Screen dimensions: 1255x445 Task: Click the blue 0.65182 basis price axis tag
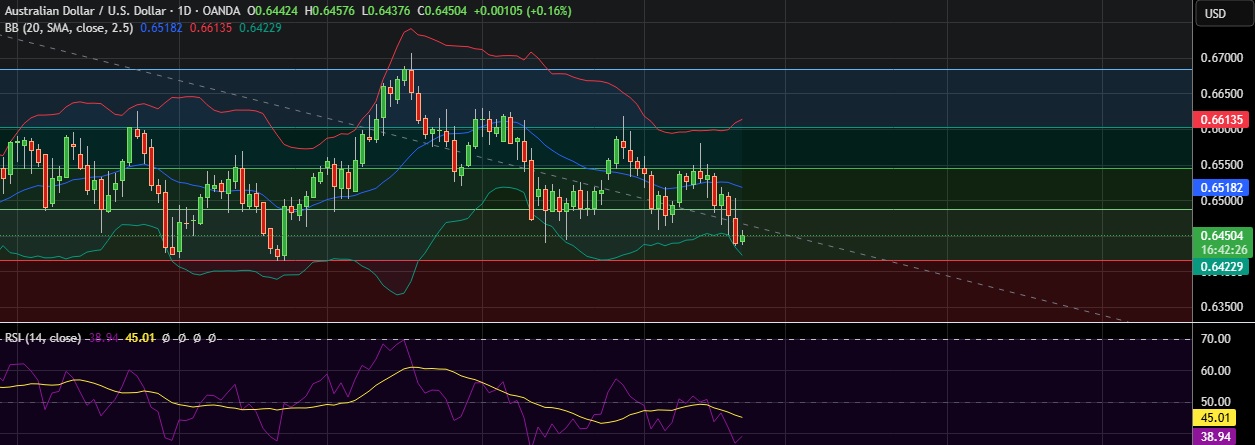(x=1221, y=187)
